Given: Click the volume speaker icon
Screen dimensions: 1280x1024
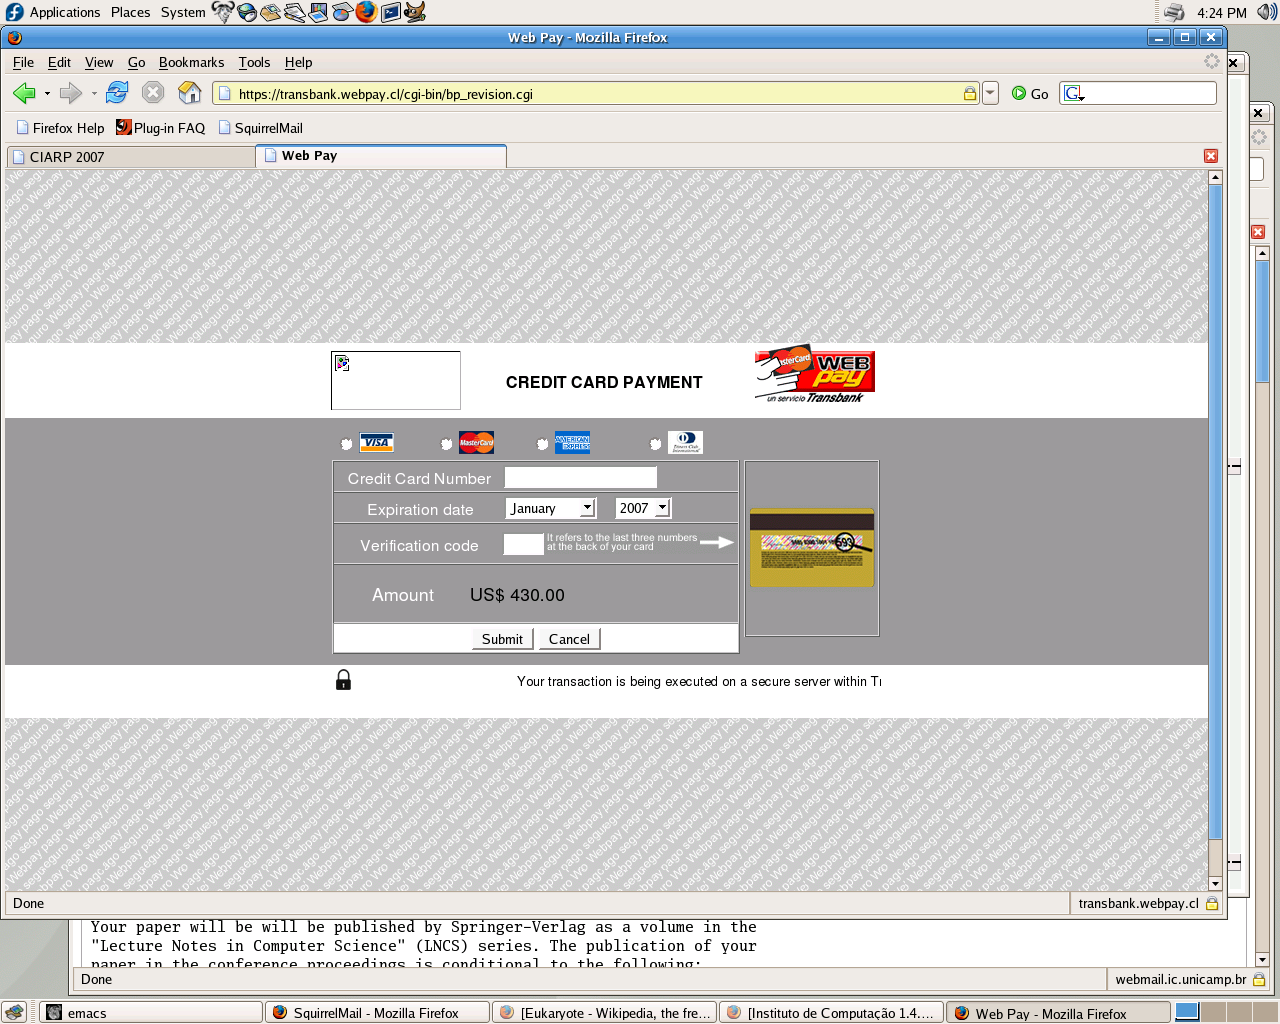Looking at the screenshot, I should [x=1266, y=12].
